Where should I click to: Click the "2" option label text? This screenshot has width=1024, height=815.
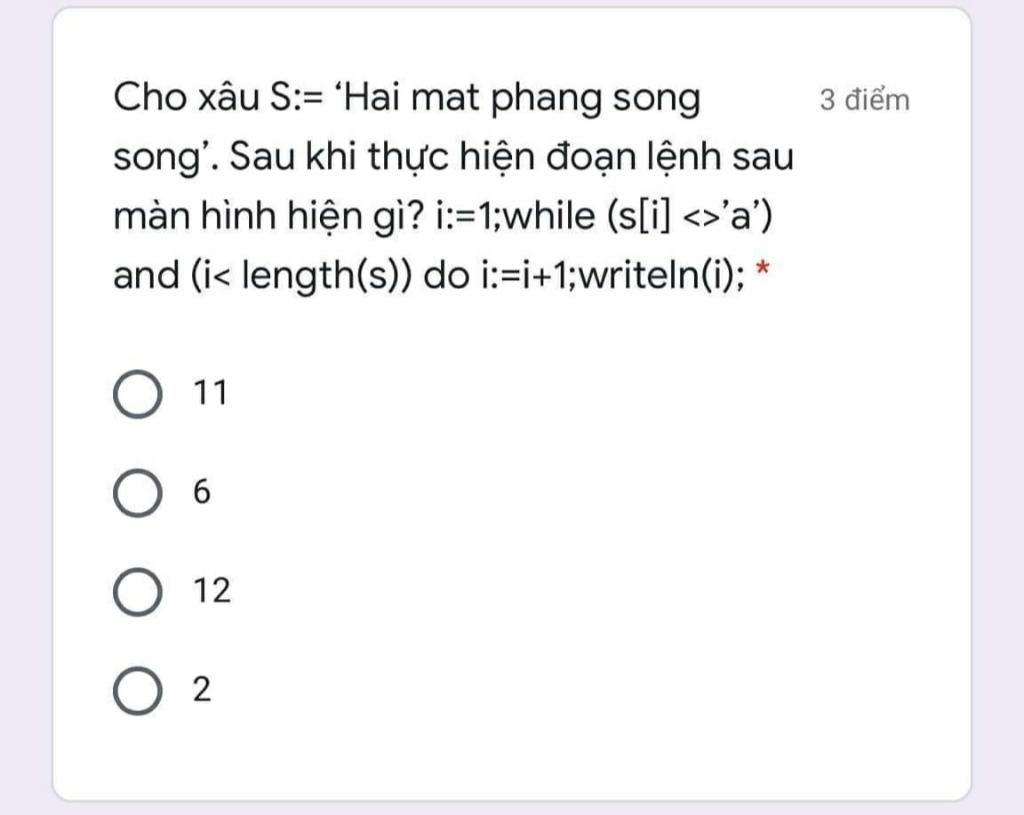202,690
